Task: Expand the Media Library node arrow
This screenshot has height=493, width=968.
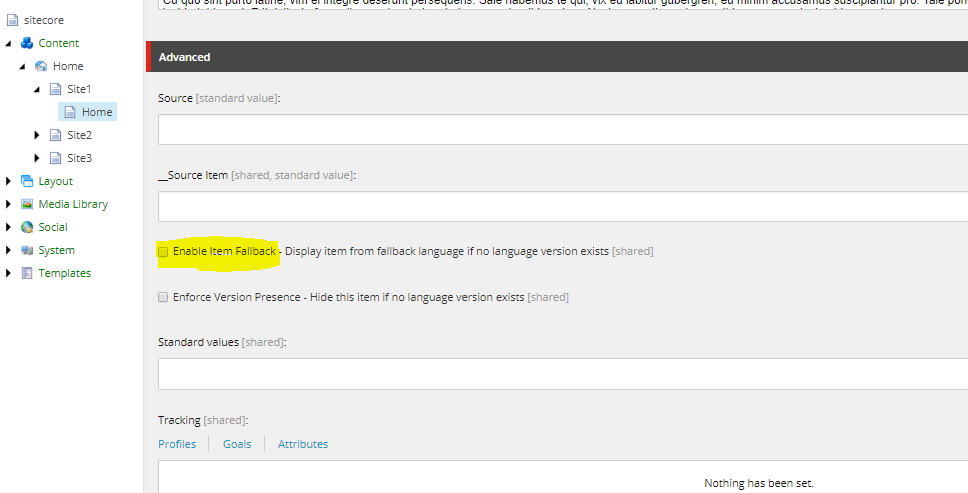Action: [x=8, y=204]
